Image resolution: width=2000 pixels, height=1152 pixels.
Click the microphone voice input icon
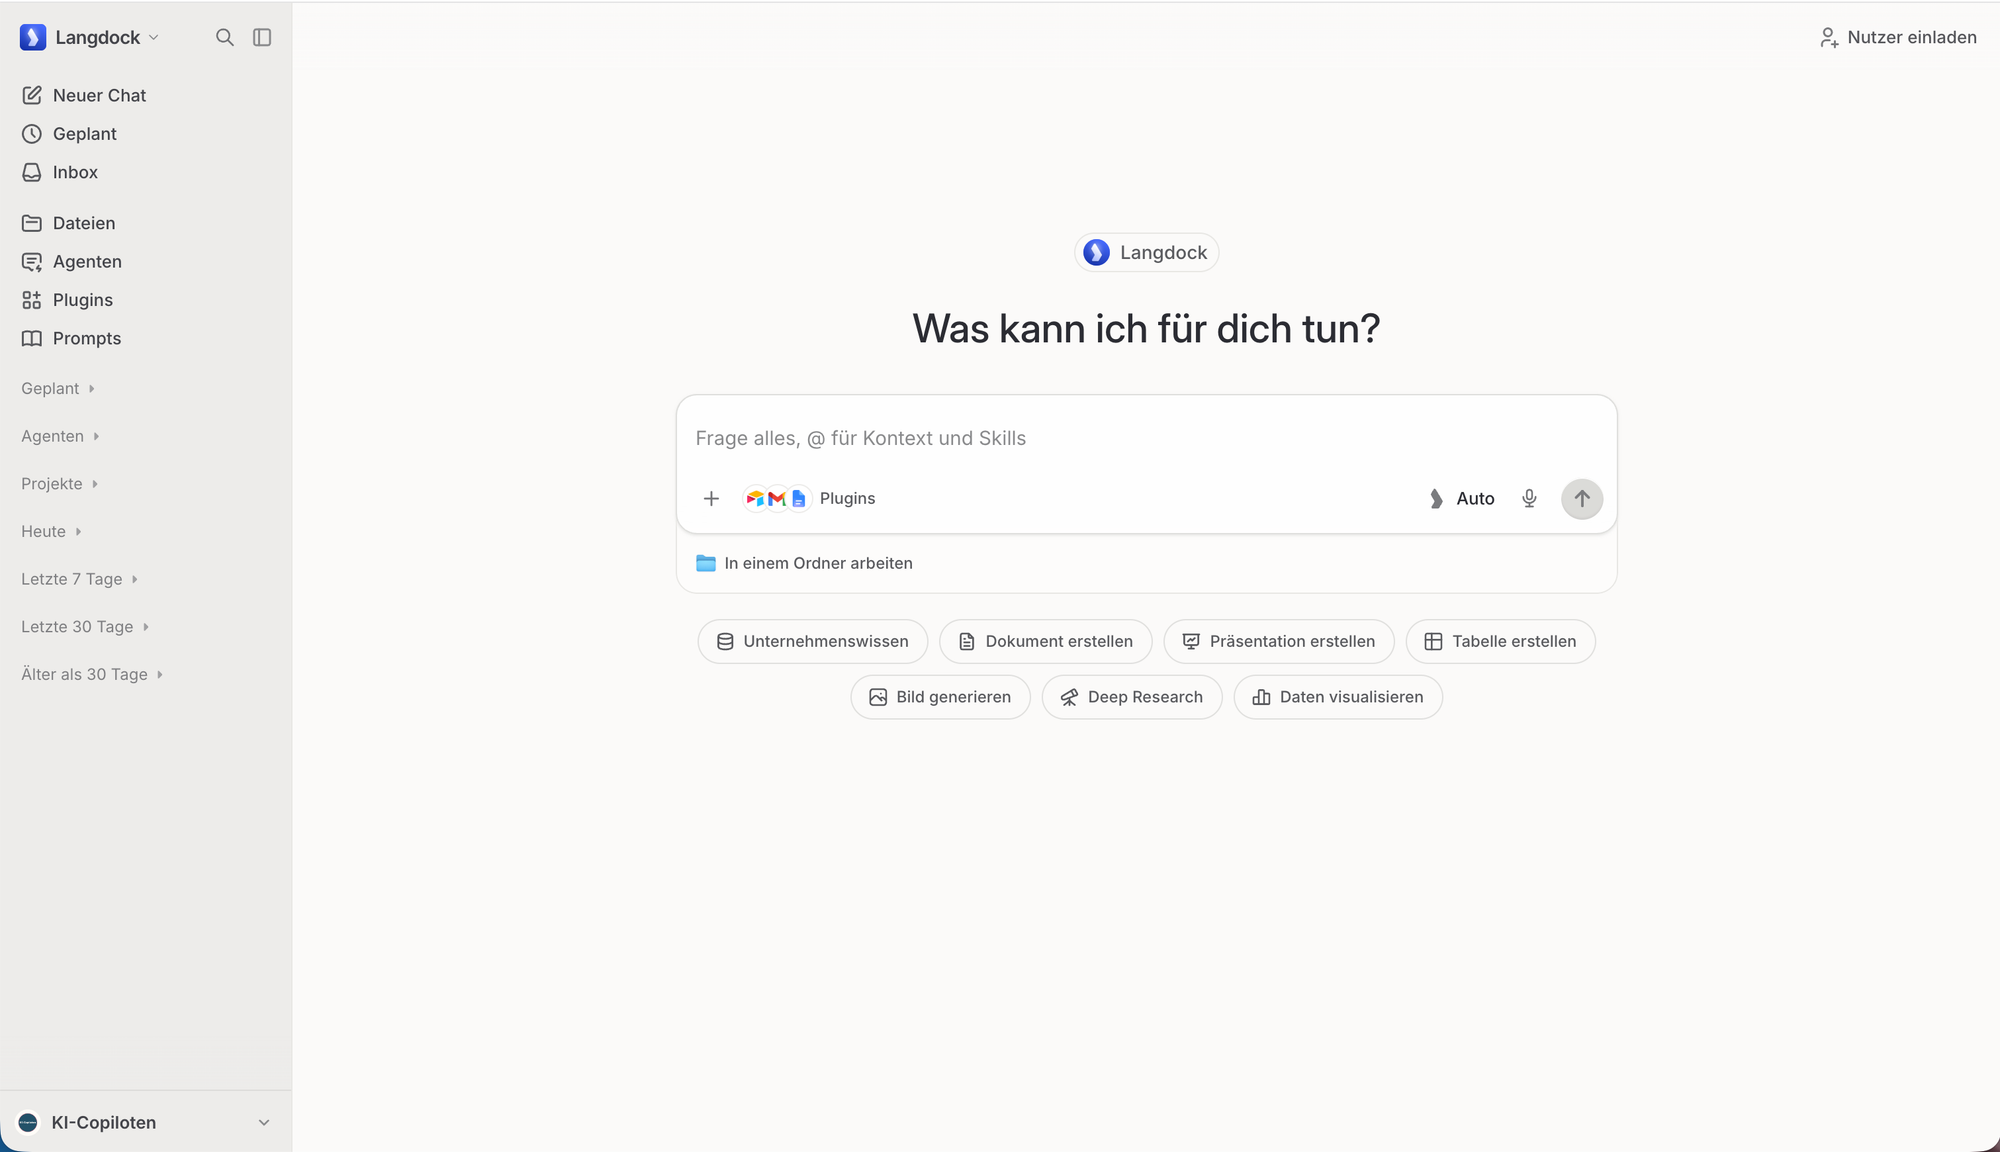pyautogui.click(x=1529, y=498)
